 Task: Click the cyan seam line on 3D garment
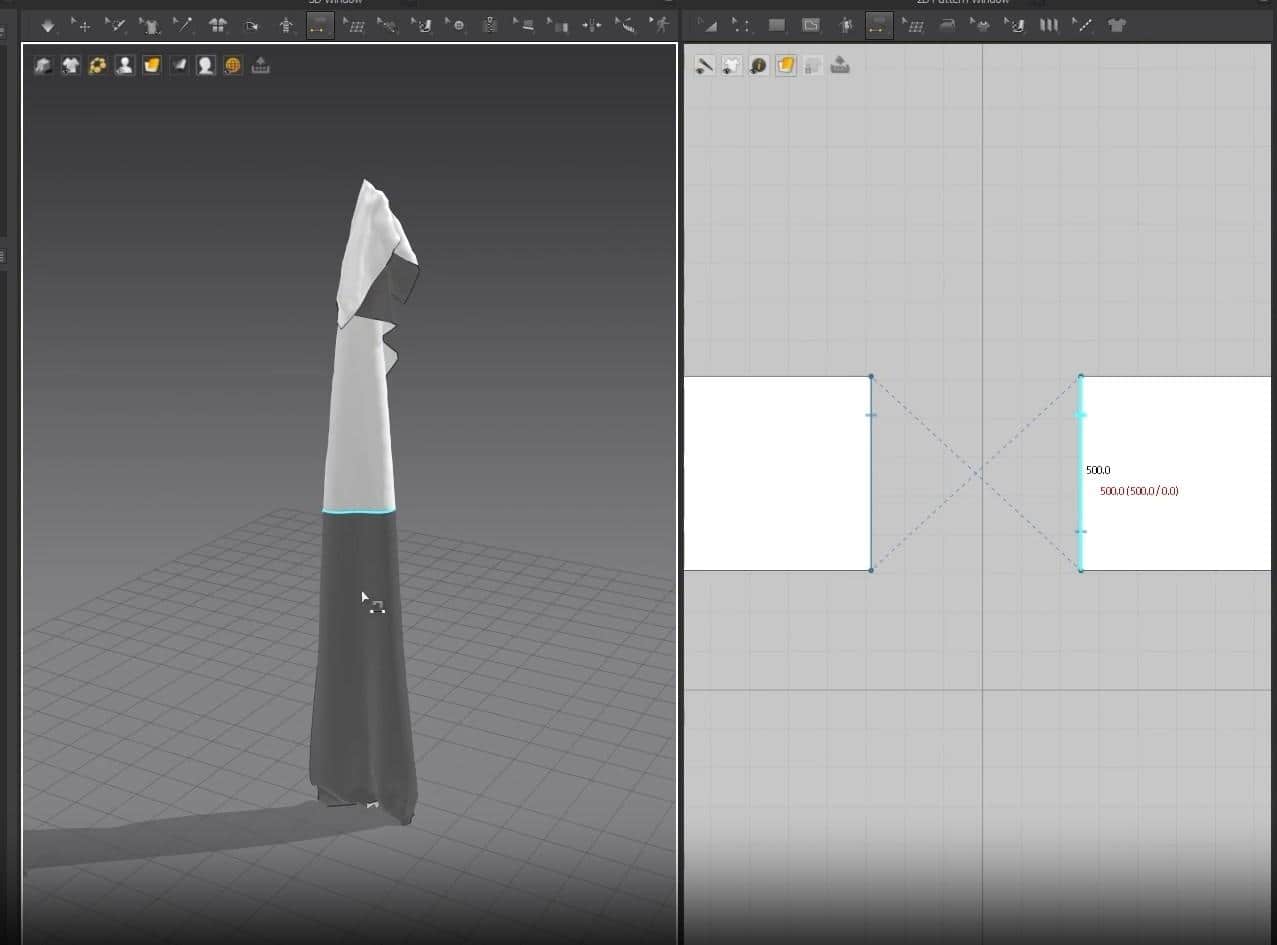click(x=359, y=512)
